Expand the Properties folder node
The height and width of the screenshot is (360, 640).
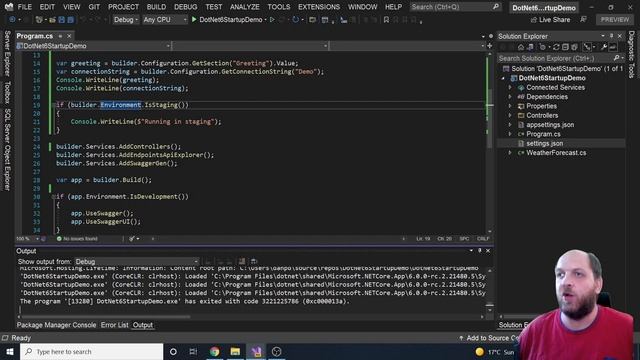coord(510,106)
